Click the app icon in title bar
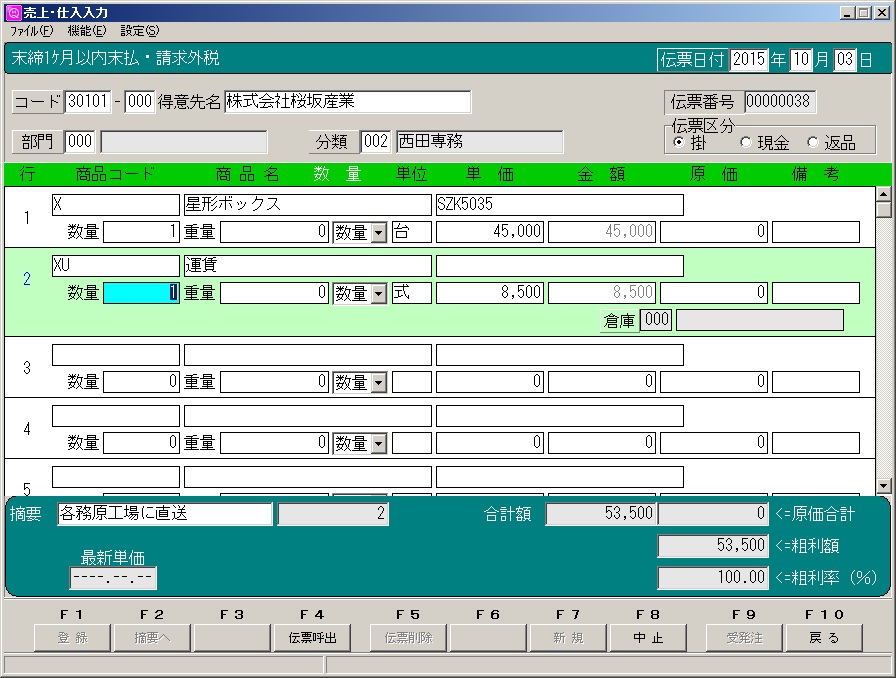This screenshot has height=678, width=896. [13, 12]
